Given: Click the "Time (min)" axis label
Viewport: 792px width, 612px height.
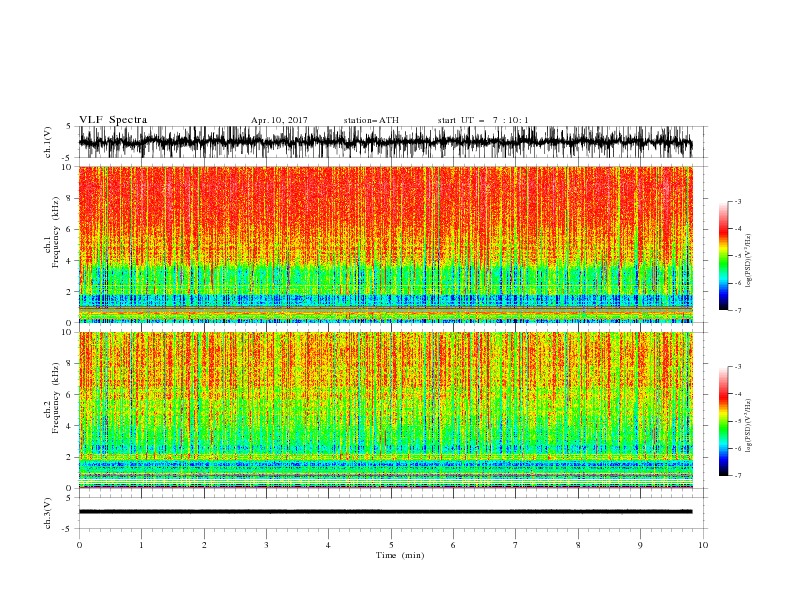Looking at the screenshot, I should (400, 555).
